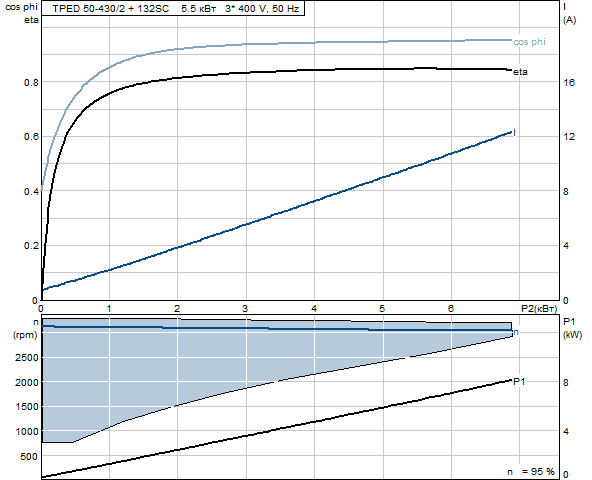Click the 1000 rpm tick label
Viewport: 592px width, 480px height.
pos(27,431)
